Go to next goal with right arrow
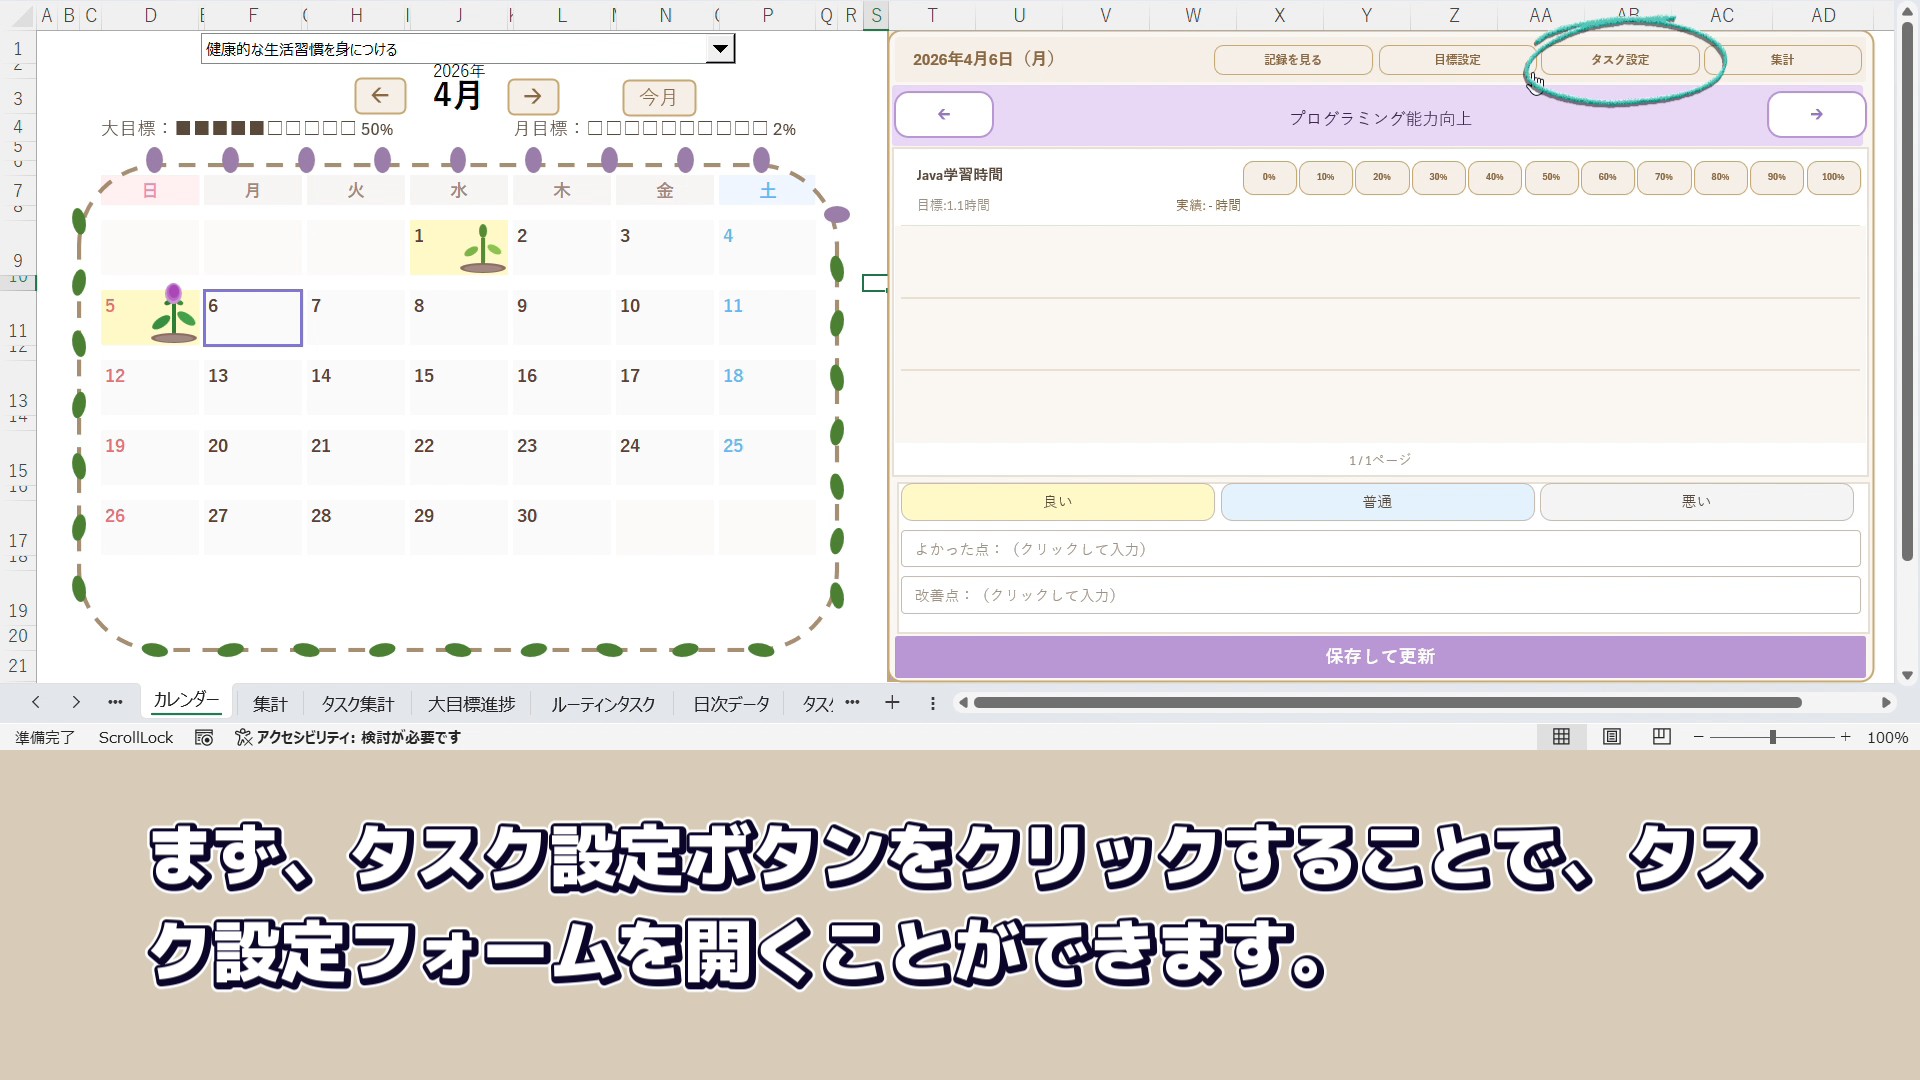This screenshot has width=1920, height=1080. coord(1816,115)
